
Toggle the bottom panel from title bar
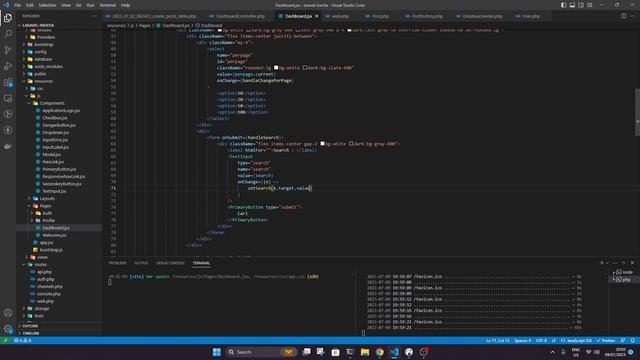pyautogui.click(x=572, y=5)
